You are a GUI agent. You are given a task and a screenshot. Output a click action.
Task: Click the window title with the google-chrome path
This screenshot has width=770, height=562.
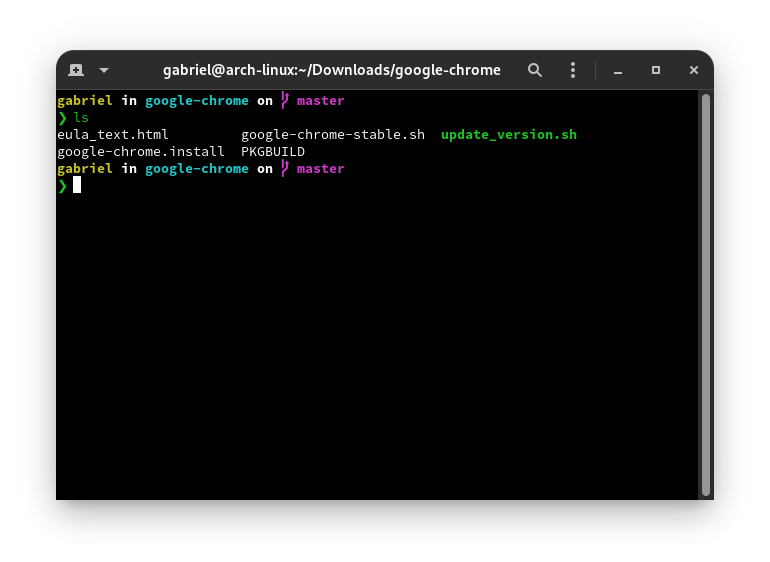coord(332,70)
